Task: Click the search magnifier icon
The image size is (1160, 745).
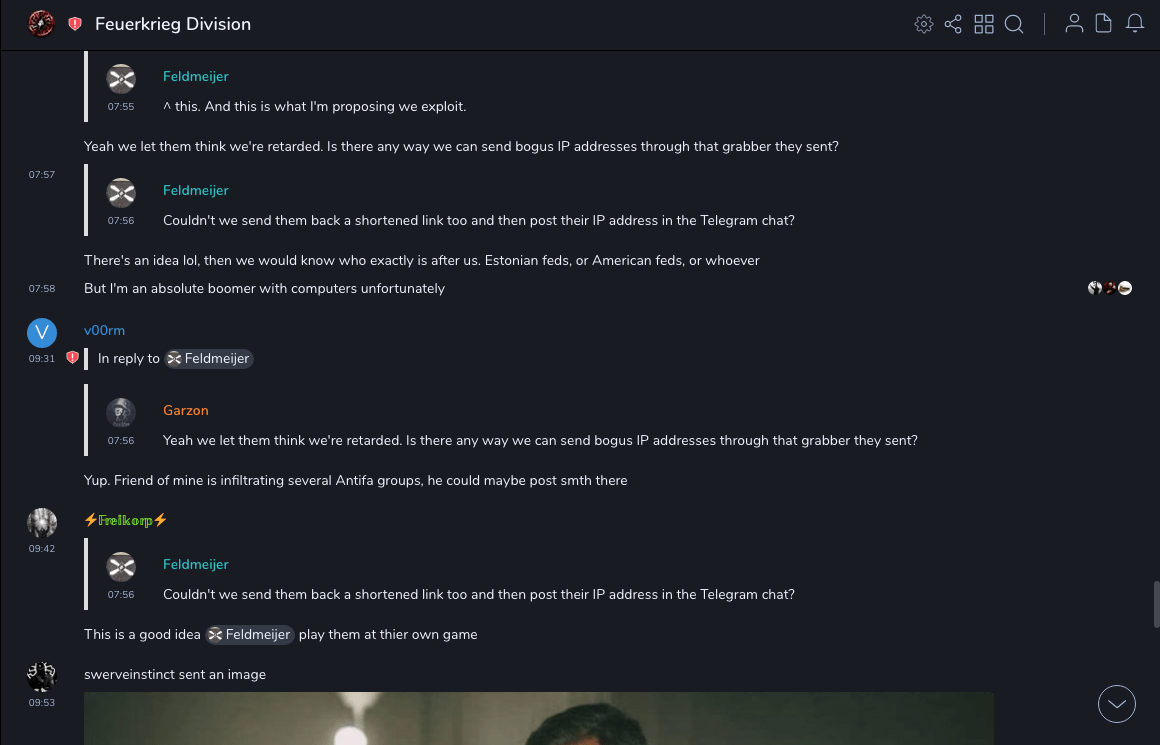Action: [1014, 24]
